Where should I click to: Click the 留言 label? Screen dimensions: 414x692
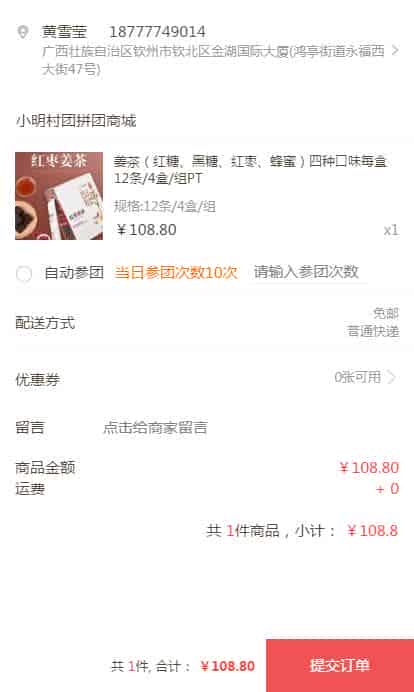pos(30,427)
